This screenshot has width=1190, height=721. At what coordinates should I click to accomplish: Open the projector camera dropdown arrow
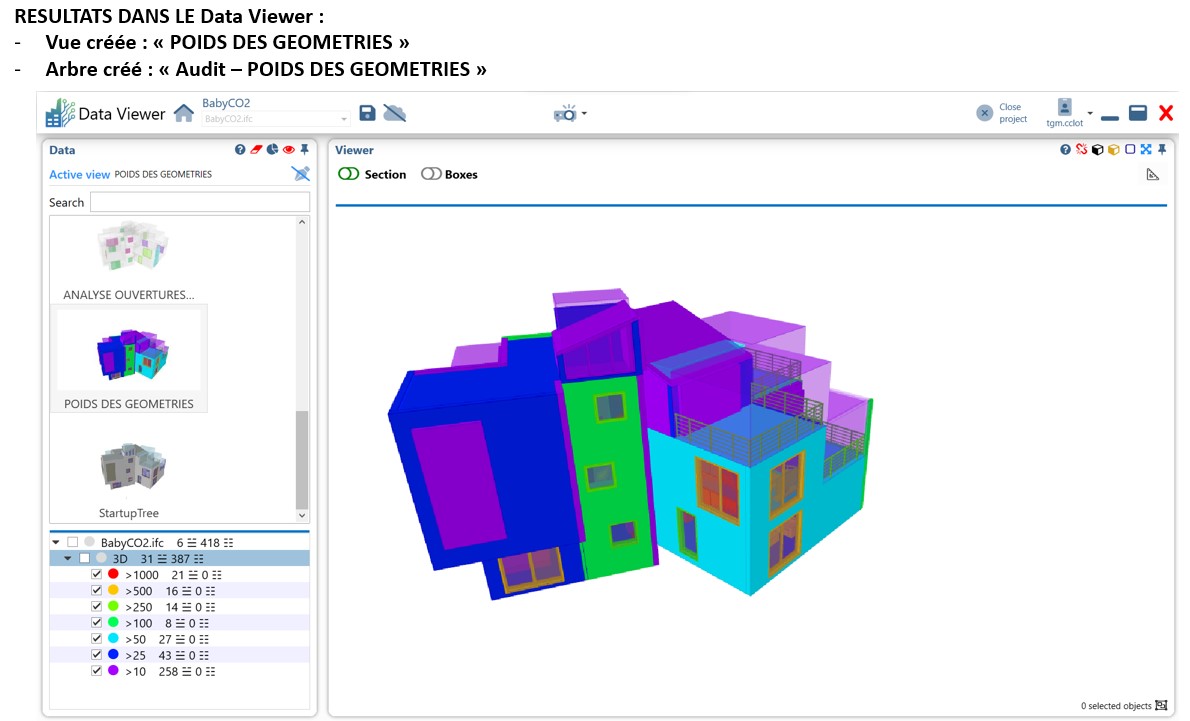[584, 114]
